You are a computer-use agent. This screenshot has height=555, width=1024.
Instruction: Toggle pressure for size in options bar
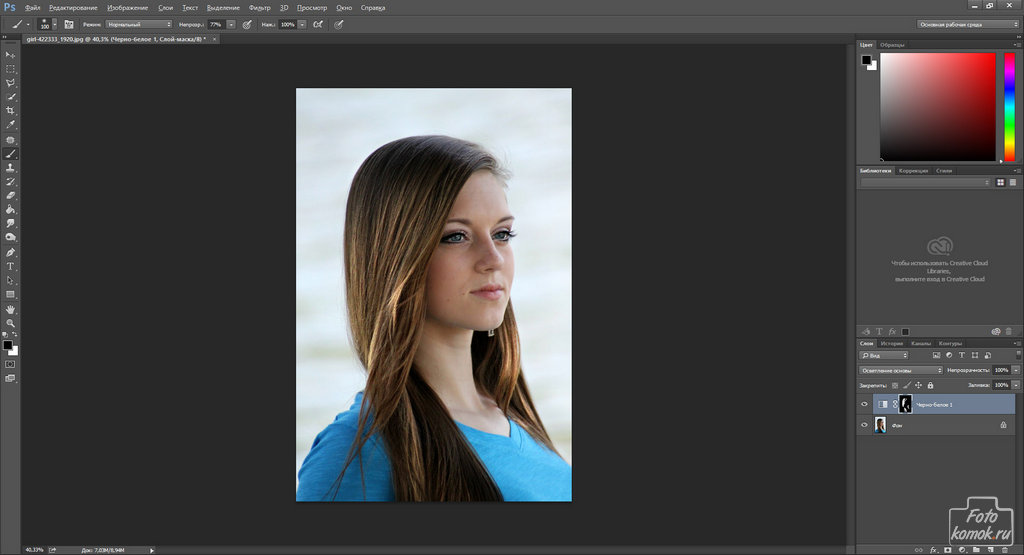[338, 24]
